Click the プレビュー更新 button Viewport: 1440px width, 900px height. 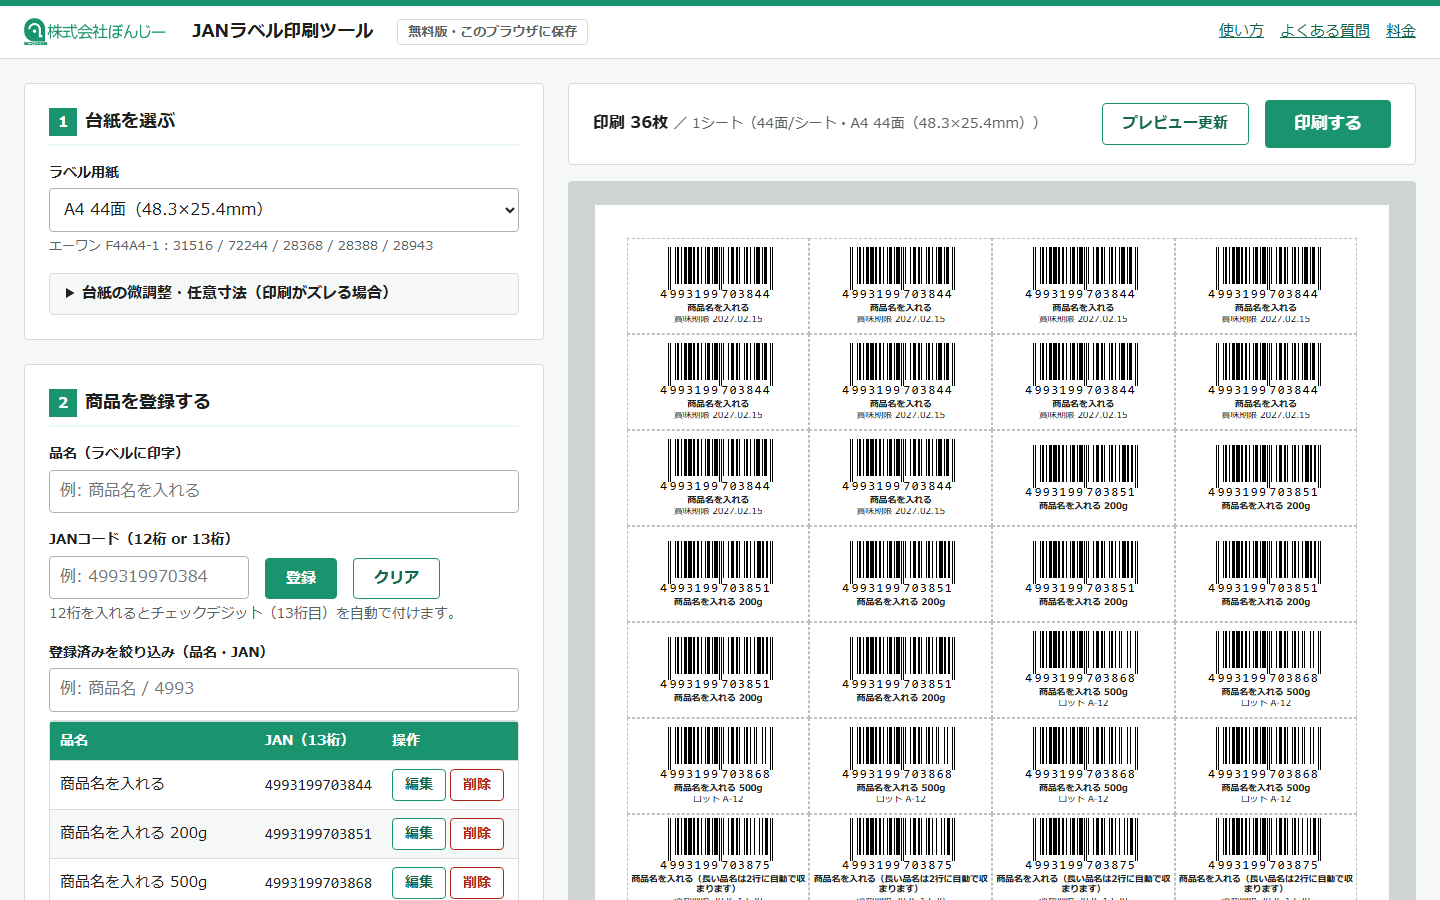tap(1175, 123)
